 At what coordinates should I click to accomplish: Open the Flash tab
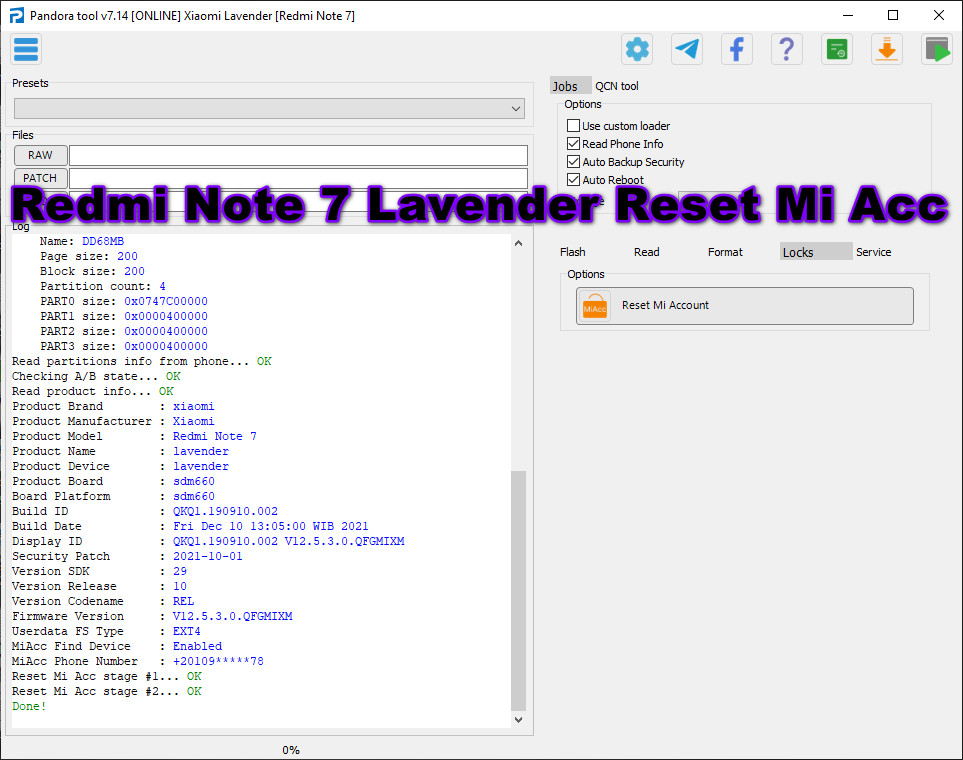point(572,252)
